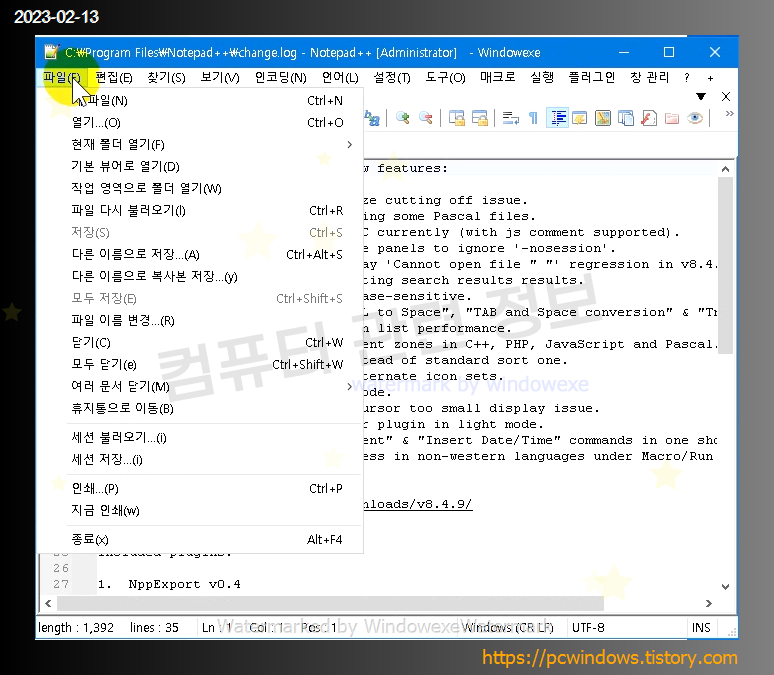Open the 플러그인 menu
Image resolution: width=774 pixels, height=675 pixels.
592,78
